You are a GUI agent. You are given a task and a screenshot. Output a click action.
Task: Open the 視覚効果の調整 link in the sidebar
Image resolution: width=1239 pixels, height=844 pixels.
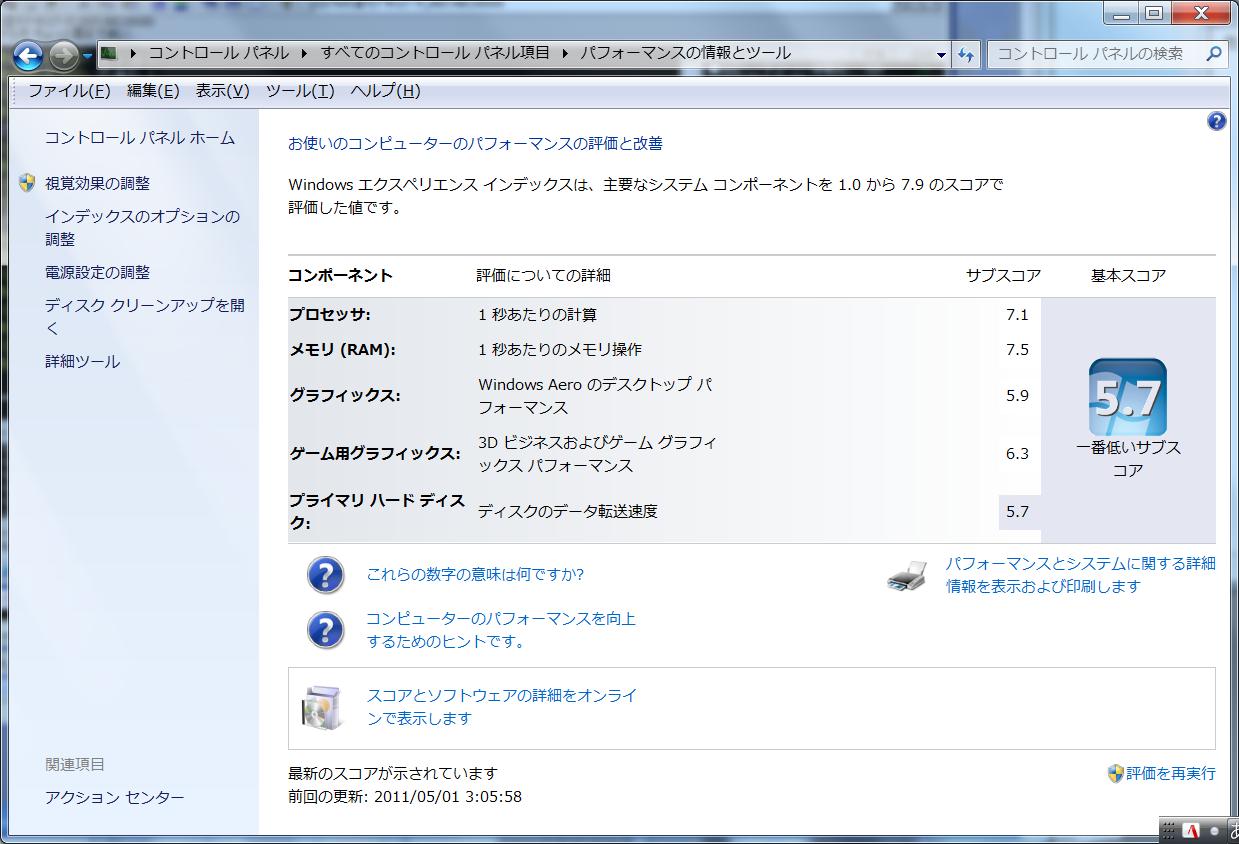97,183
